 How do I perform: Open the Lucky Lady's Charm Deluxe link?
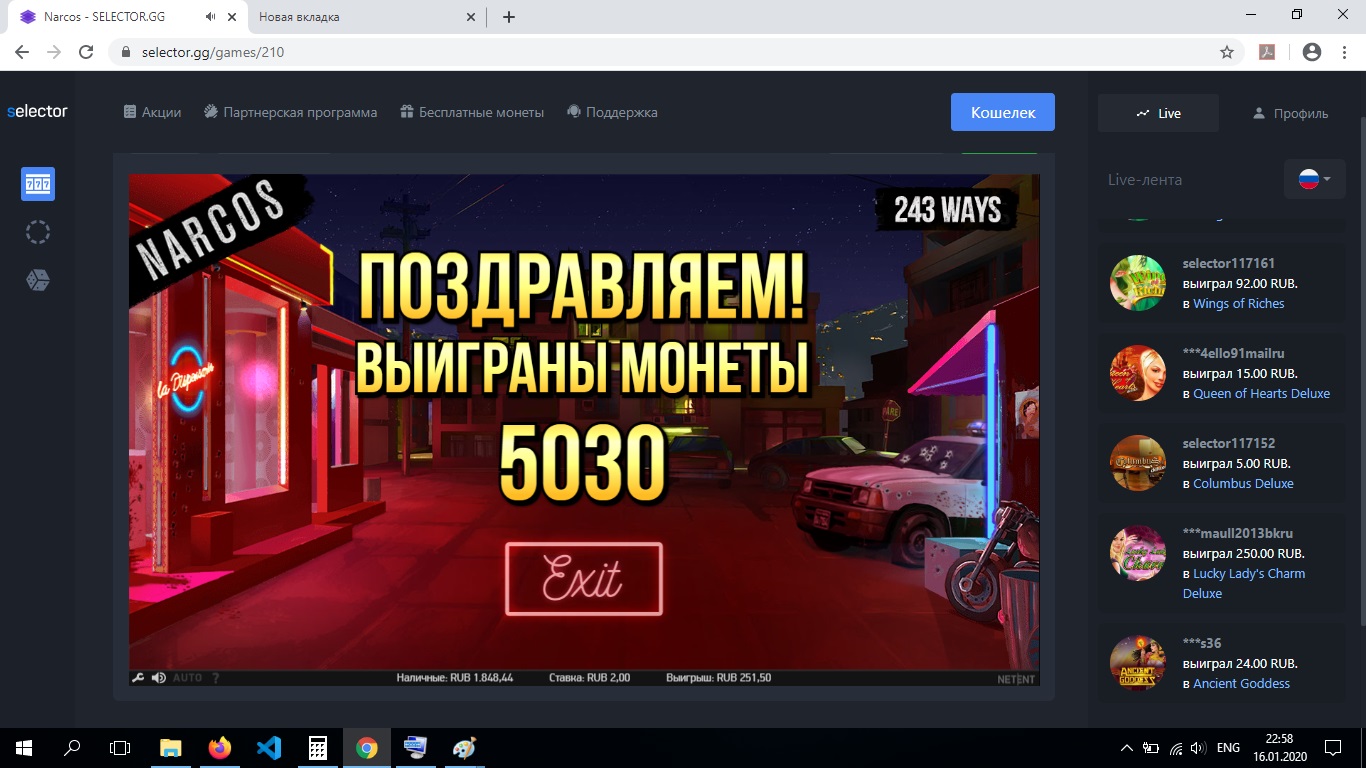click(x=1244, y=583)
